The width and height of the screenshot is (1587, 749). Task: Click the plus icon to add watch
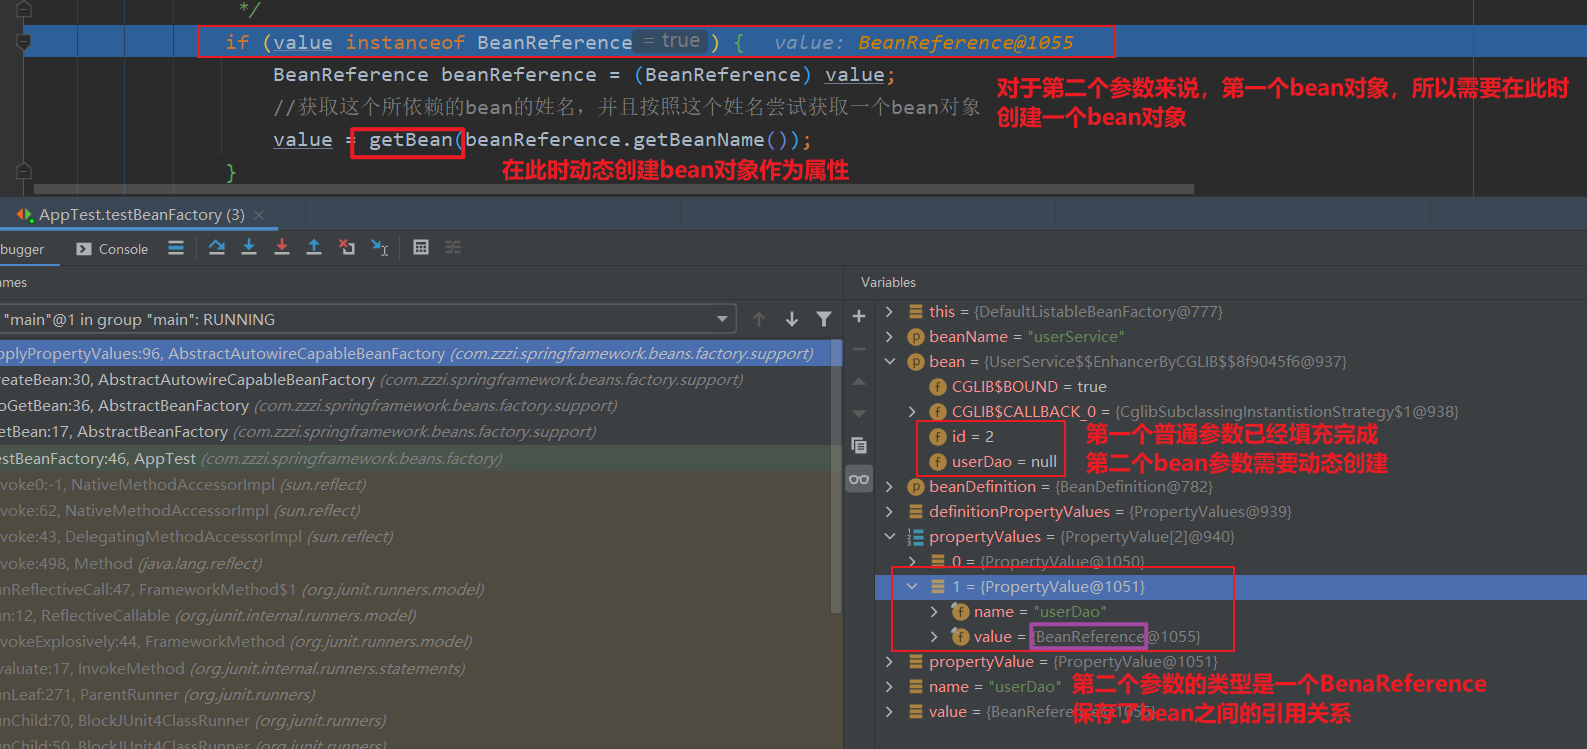[859, 316]
